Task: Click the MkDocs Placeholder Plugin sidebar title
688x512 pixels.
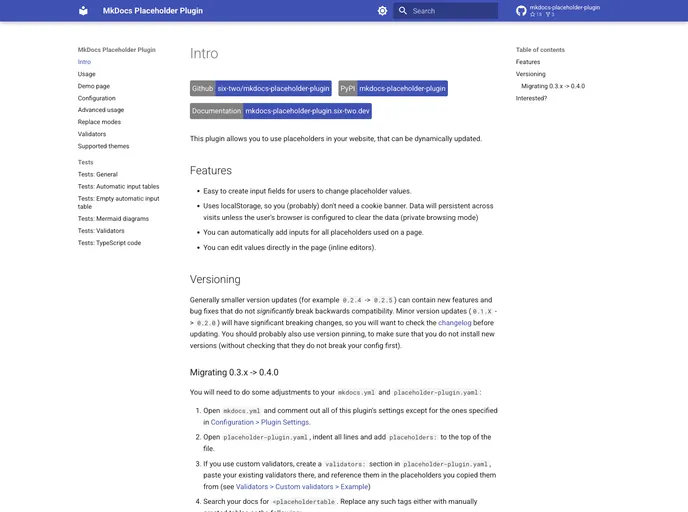Action: pos(117,50)
